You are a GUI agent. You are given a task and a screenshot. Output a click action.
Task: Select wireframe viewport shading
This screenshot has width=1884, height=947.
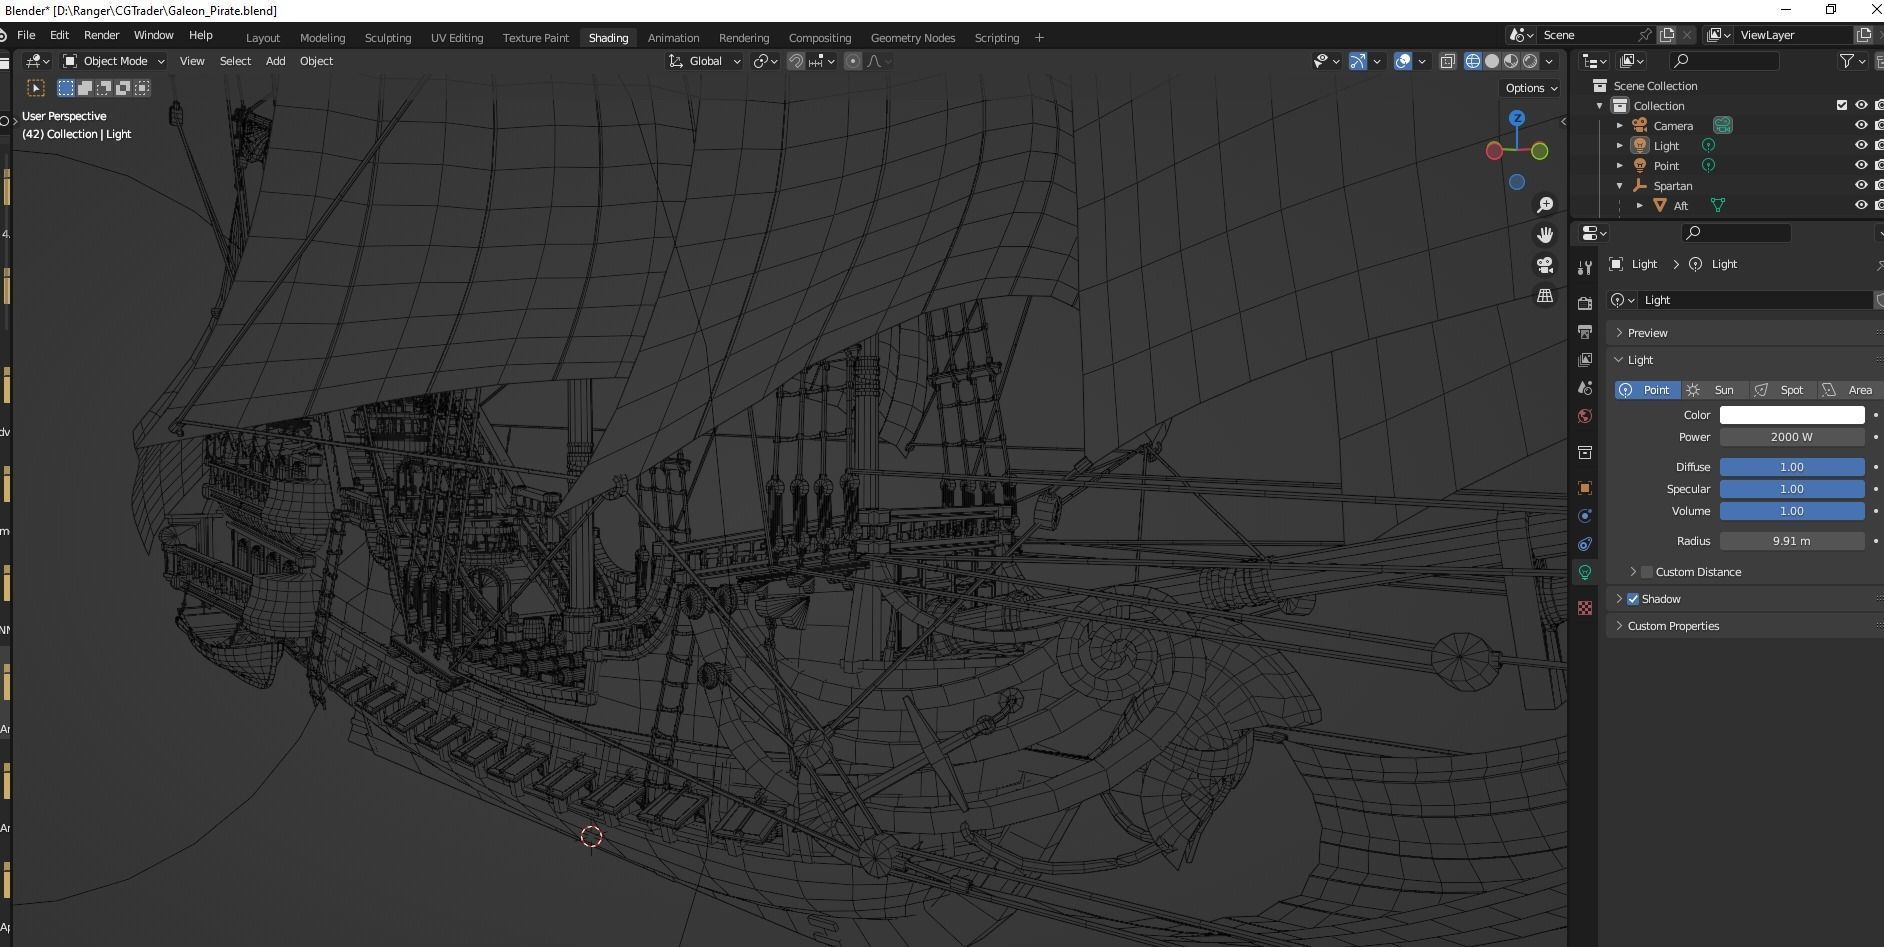tap(1473, 61)
